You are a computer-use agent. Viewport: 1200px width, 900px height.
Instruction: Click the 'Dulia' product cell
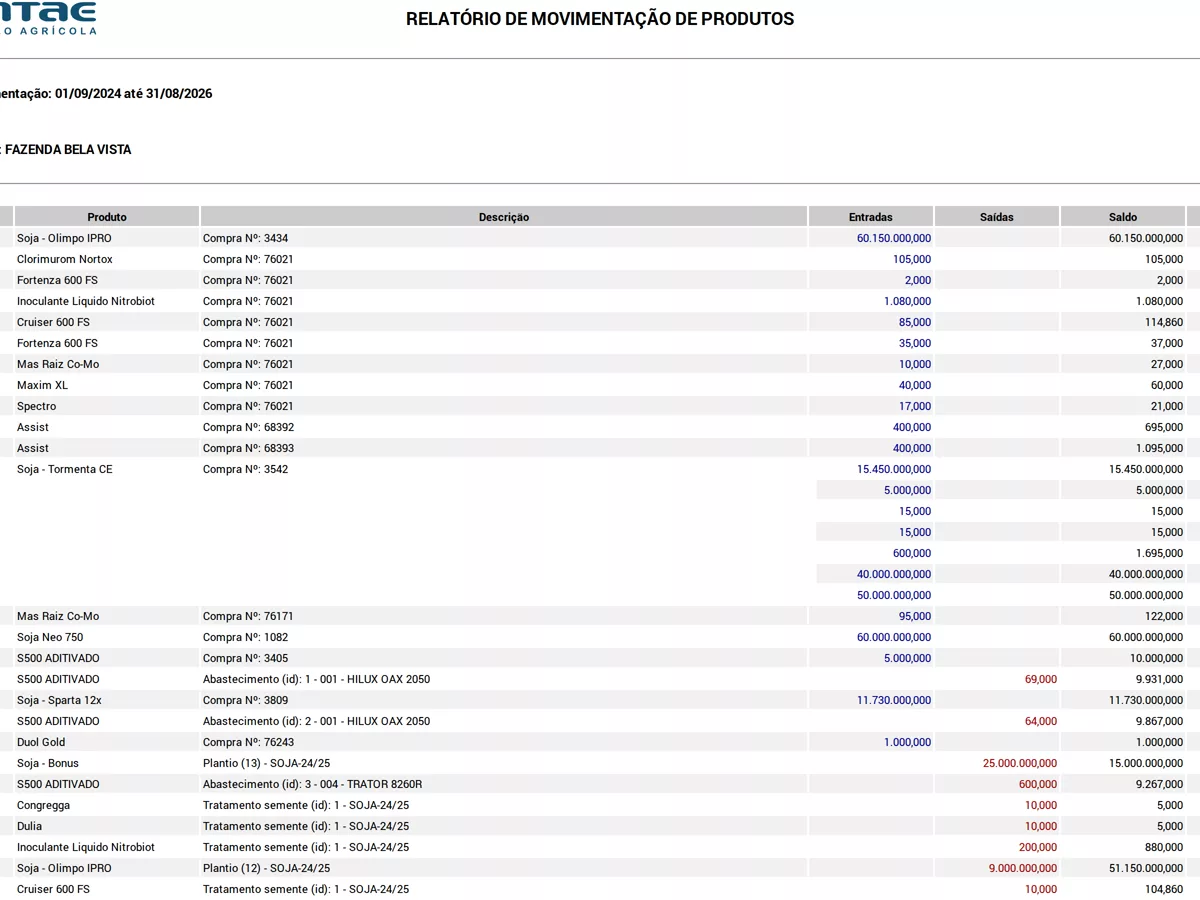click(30, 826)
